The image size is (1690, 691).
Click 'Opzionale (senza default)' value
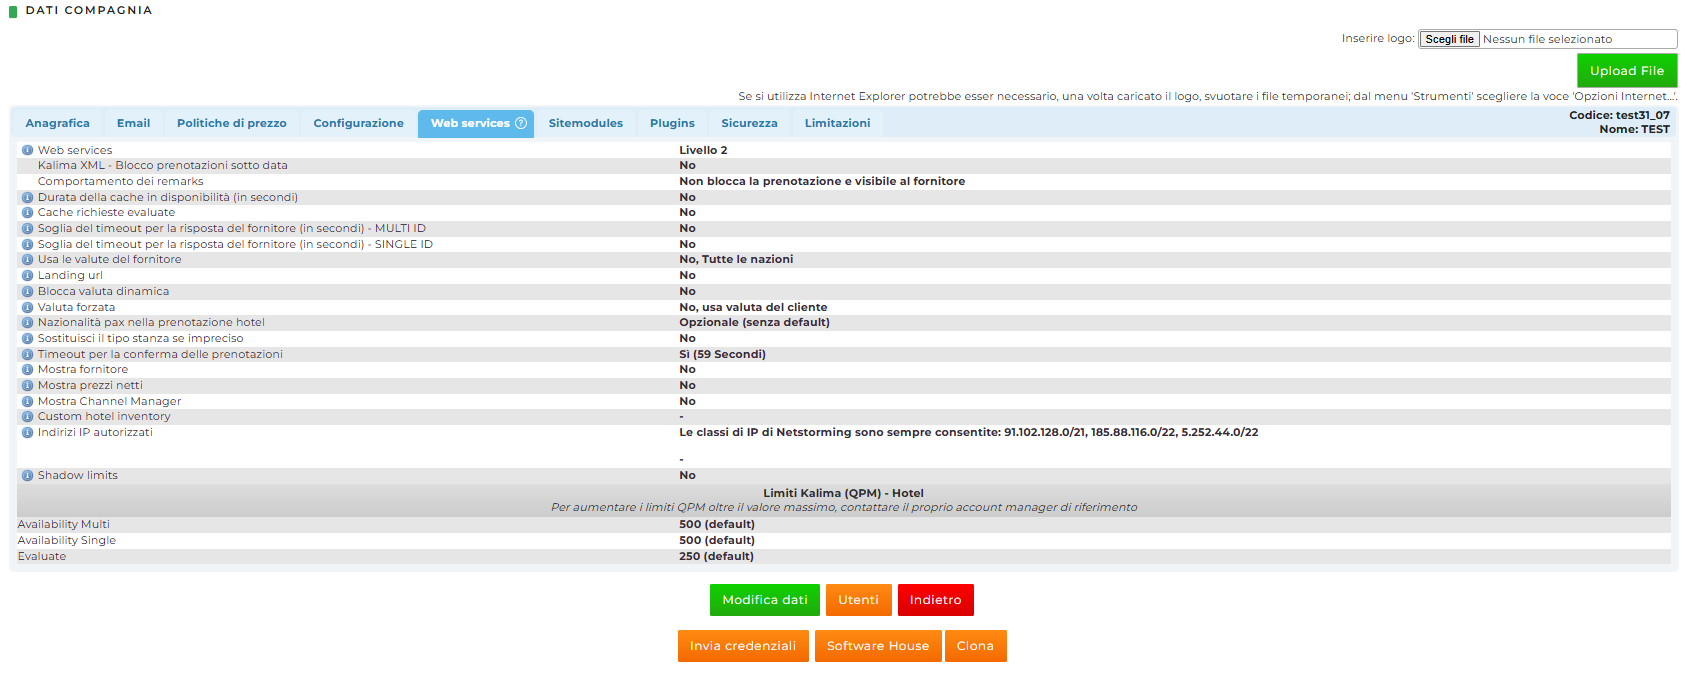tap(754, 322)
